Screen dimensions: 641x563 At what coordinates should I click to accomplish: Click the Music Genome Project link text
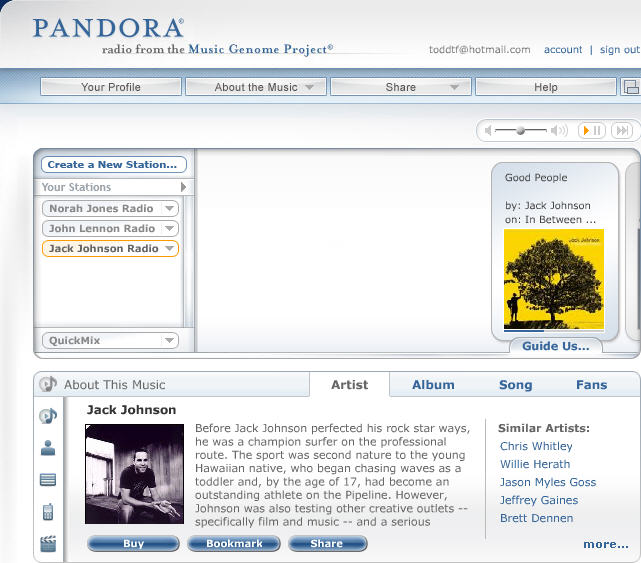point(260,49)
